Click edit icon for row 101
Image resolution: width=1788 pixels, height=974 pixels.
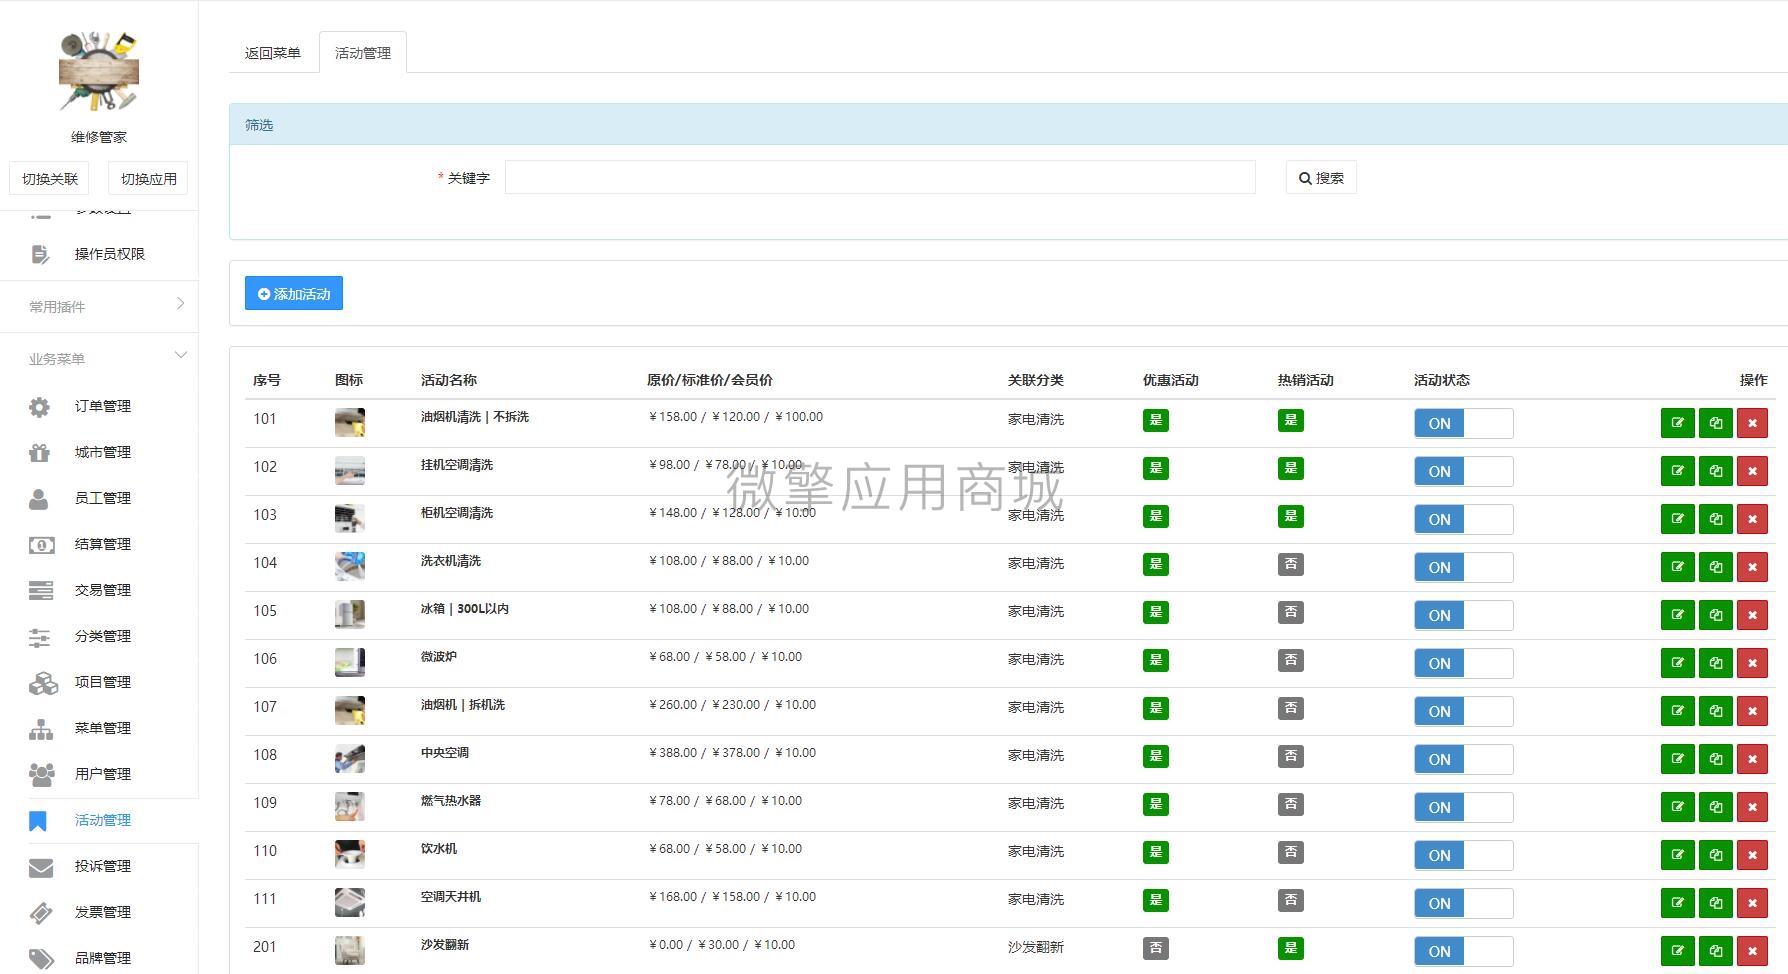tap(1677, 423)
